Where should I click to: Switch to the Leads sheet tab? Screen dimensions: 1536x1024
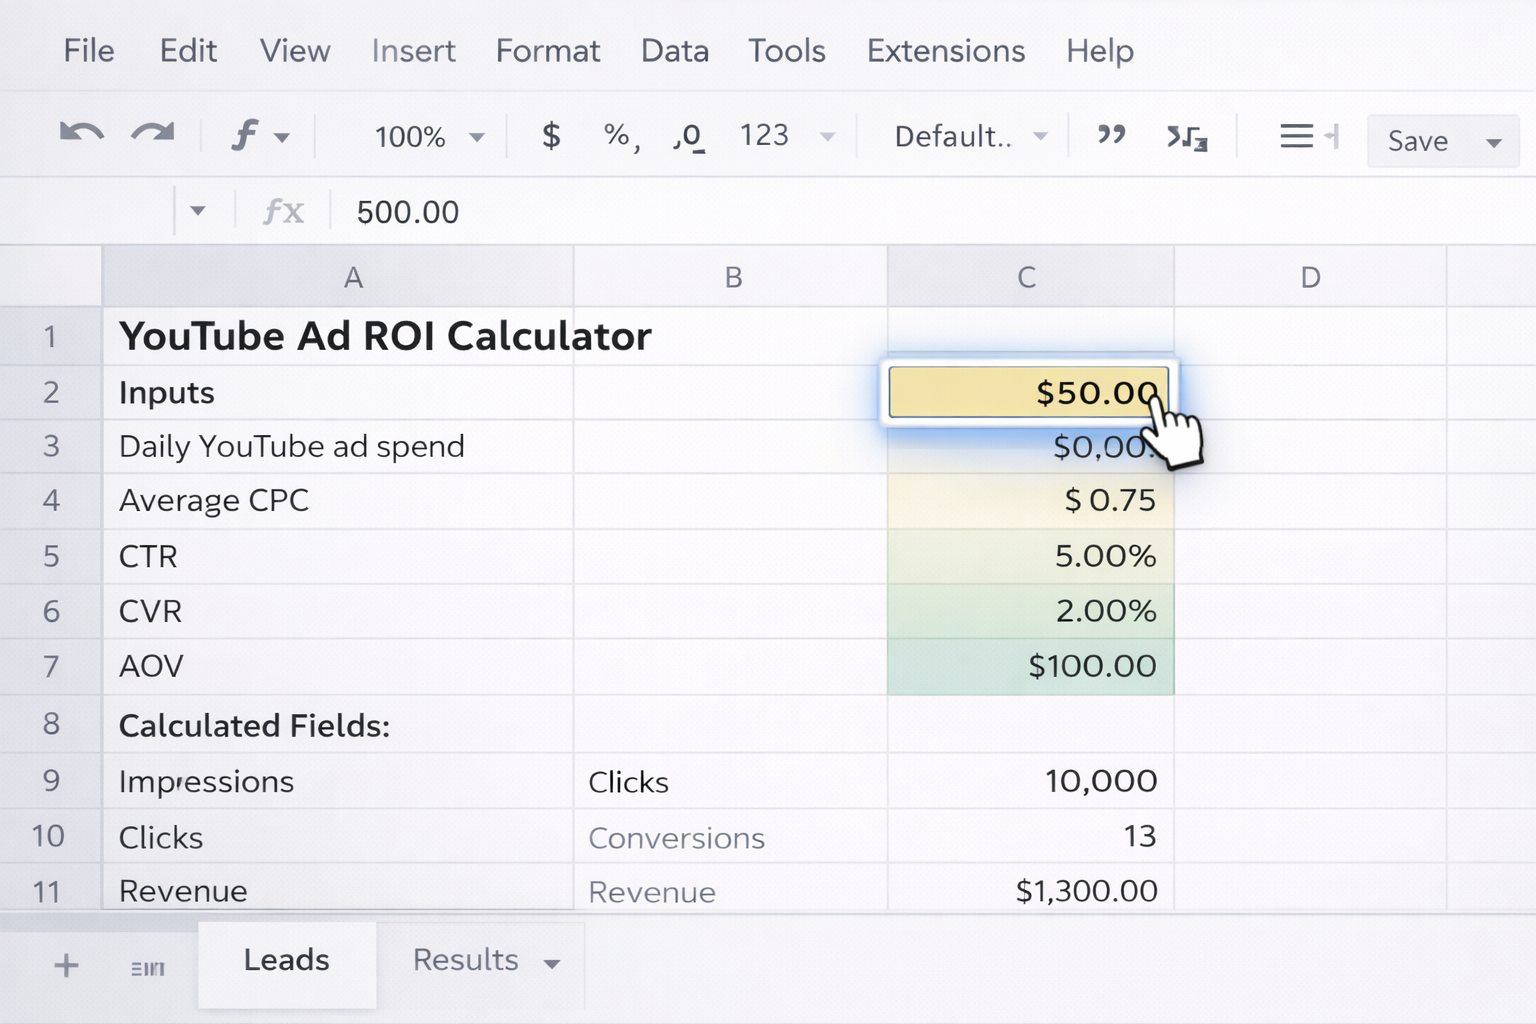point(287,963)
